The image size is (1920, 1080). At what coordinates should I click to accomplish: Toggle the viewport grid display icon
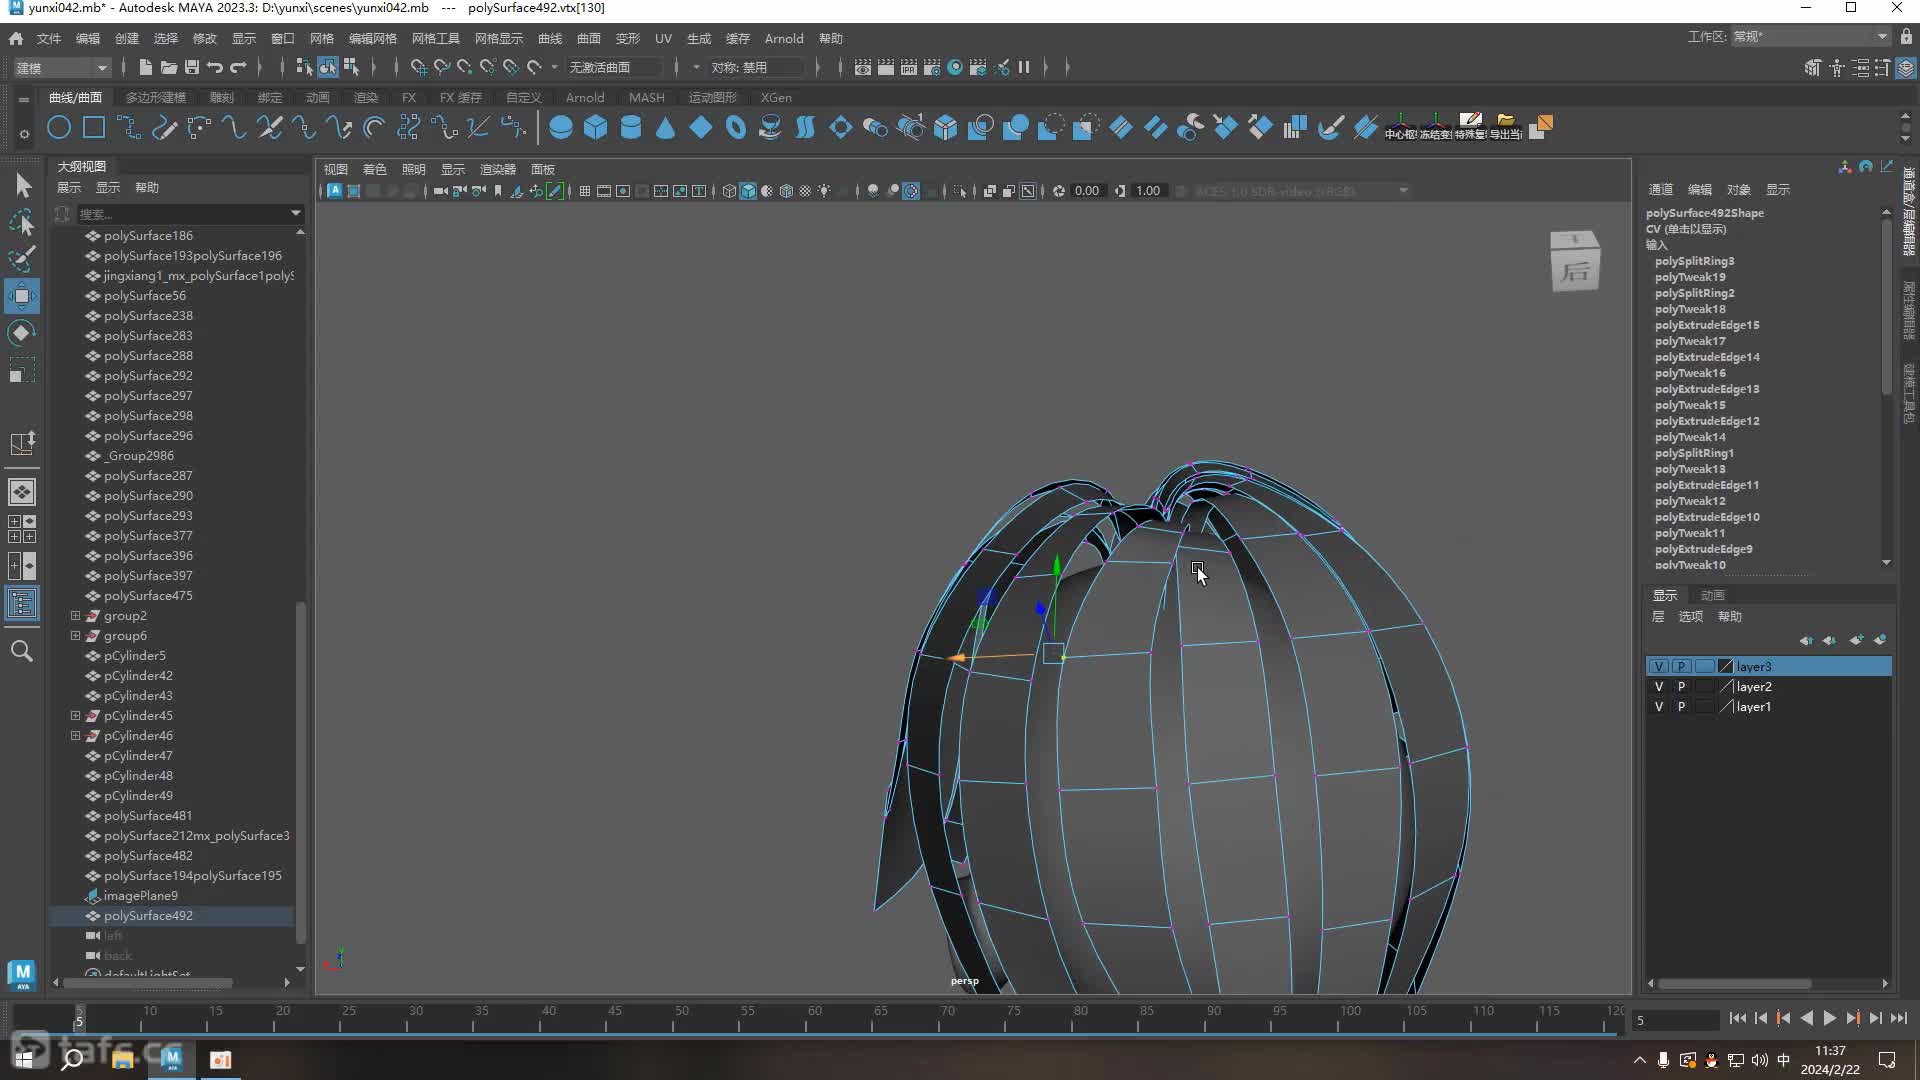[x=585, y=191]
